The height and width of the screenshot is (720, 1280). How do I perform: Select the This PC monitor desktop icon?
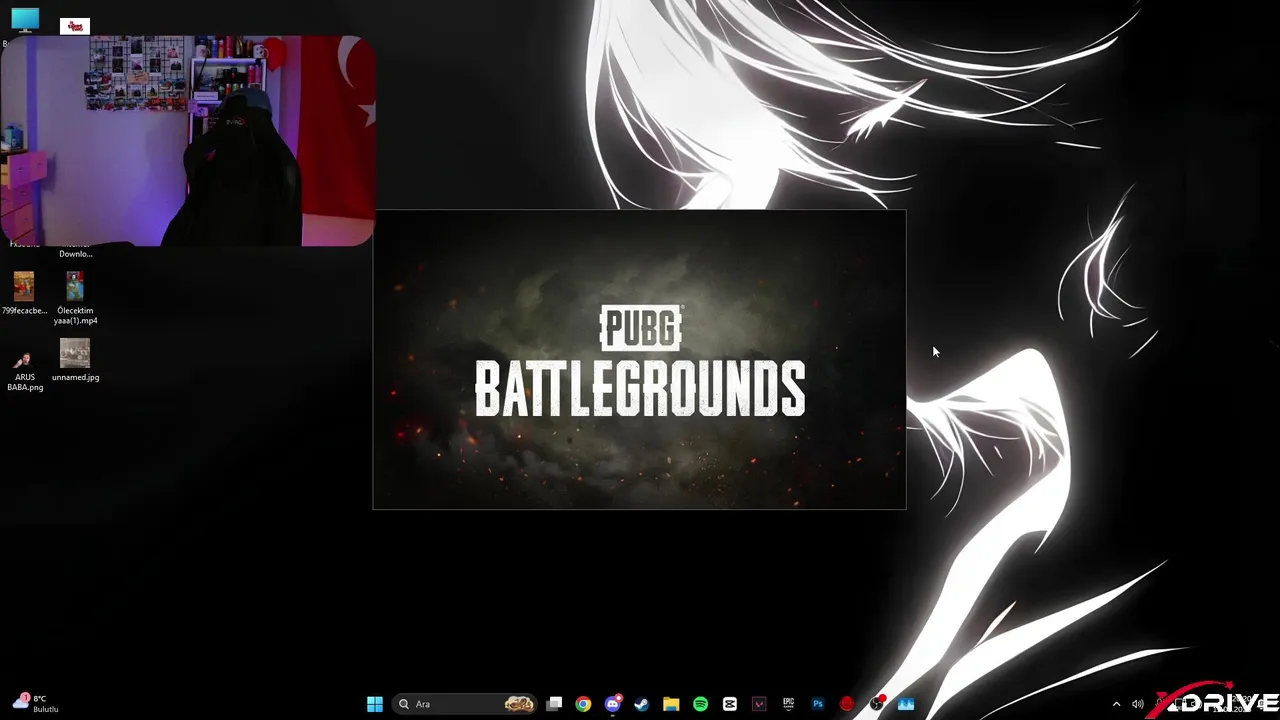click(24, 21)
